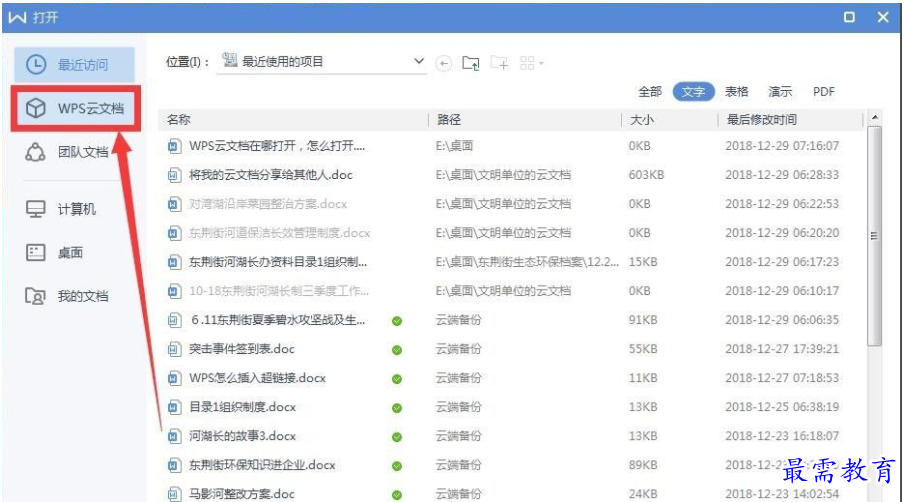Click the back arrow navigation button
The height and width of the screenshot is (502, 904).
(443, 63)
